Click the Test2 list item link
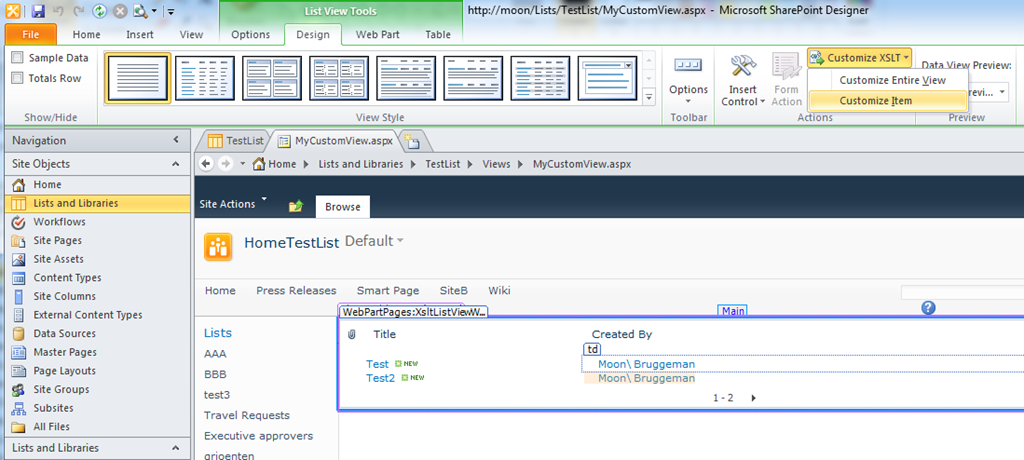 (x=380, y=378)
